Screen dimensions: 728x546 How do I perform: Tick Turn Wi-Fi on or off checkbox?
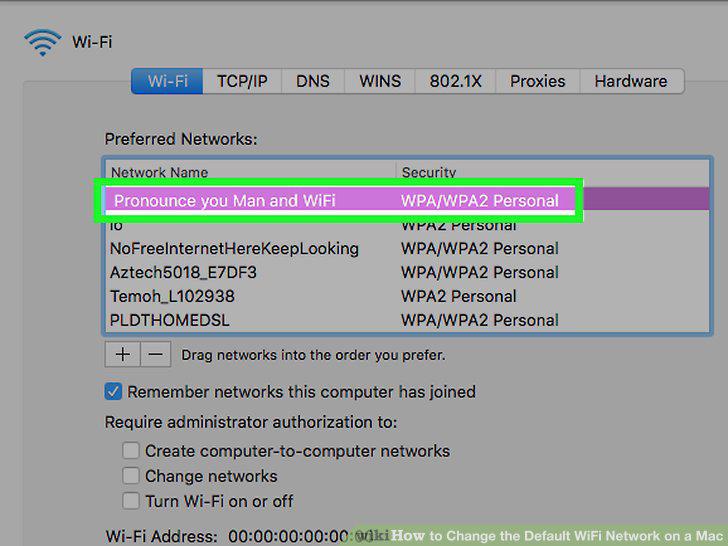pos(130,501)
